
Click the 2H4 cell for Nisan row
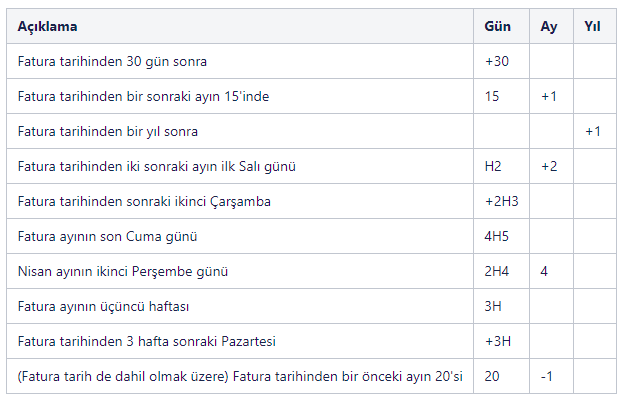497,271
